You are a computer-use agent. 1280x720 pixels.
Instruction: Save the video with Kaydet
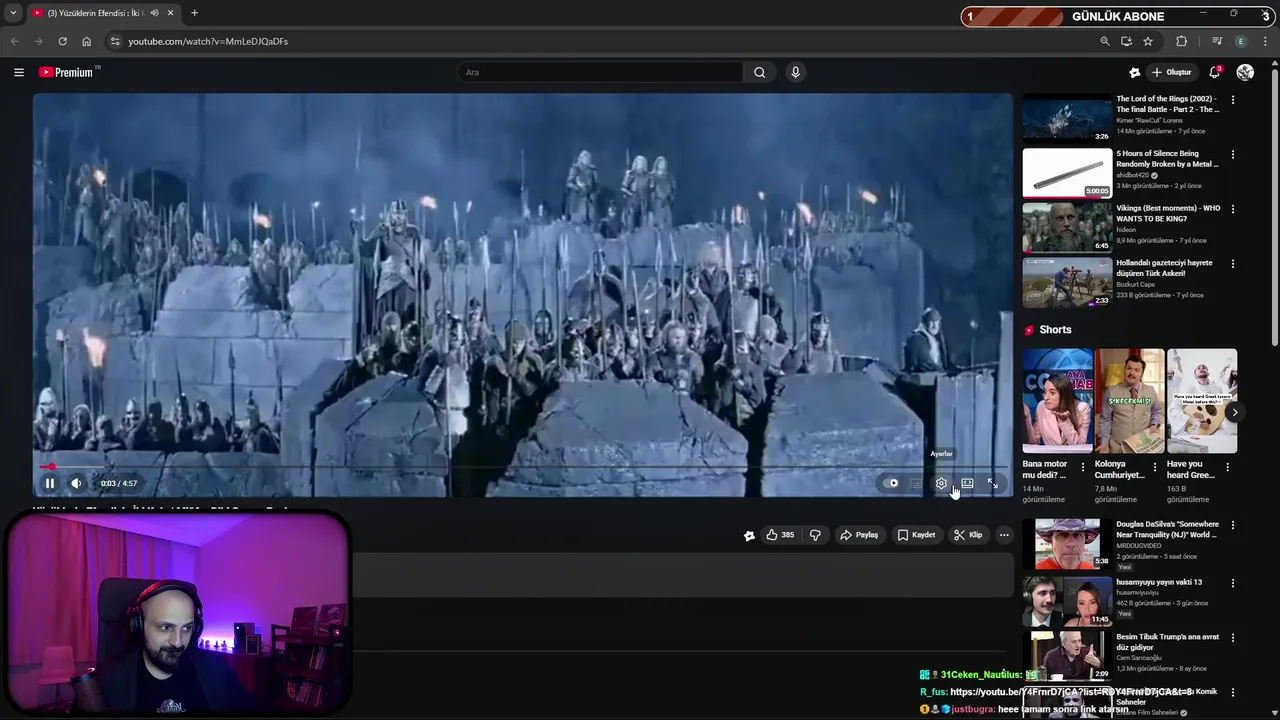click(916, 535)
